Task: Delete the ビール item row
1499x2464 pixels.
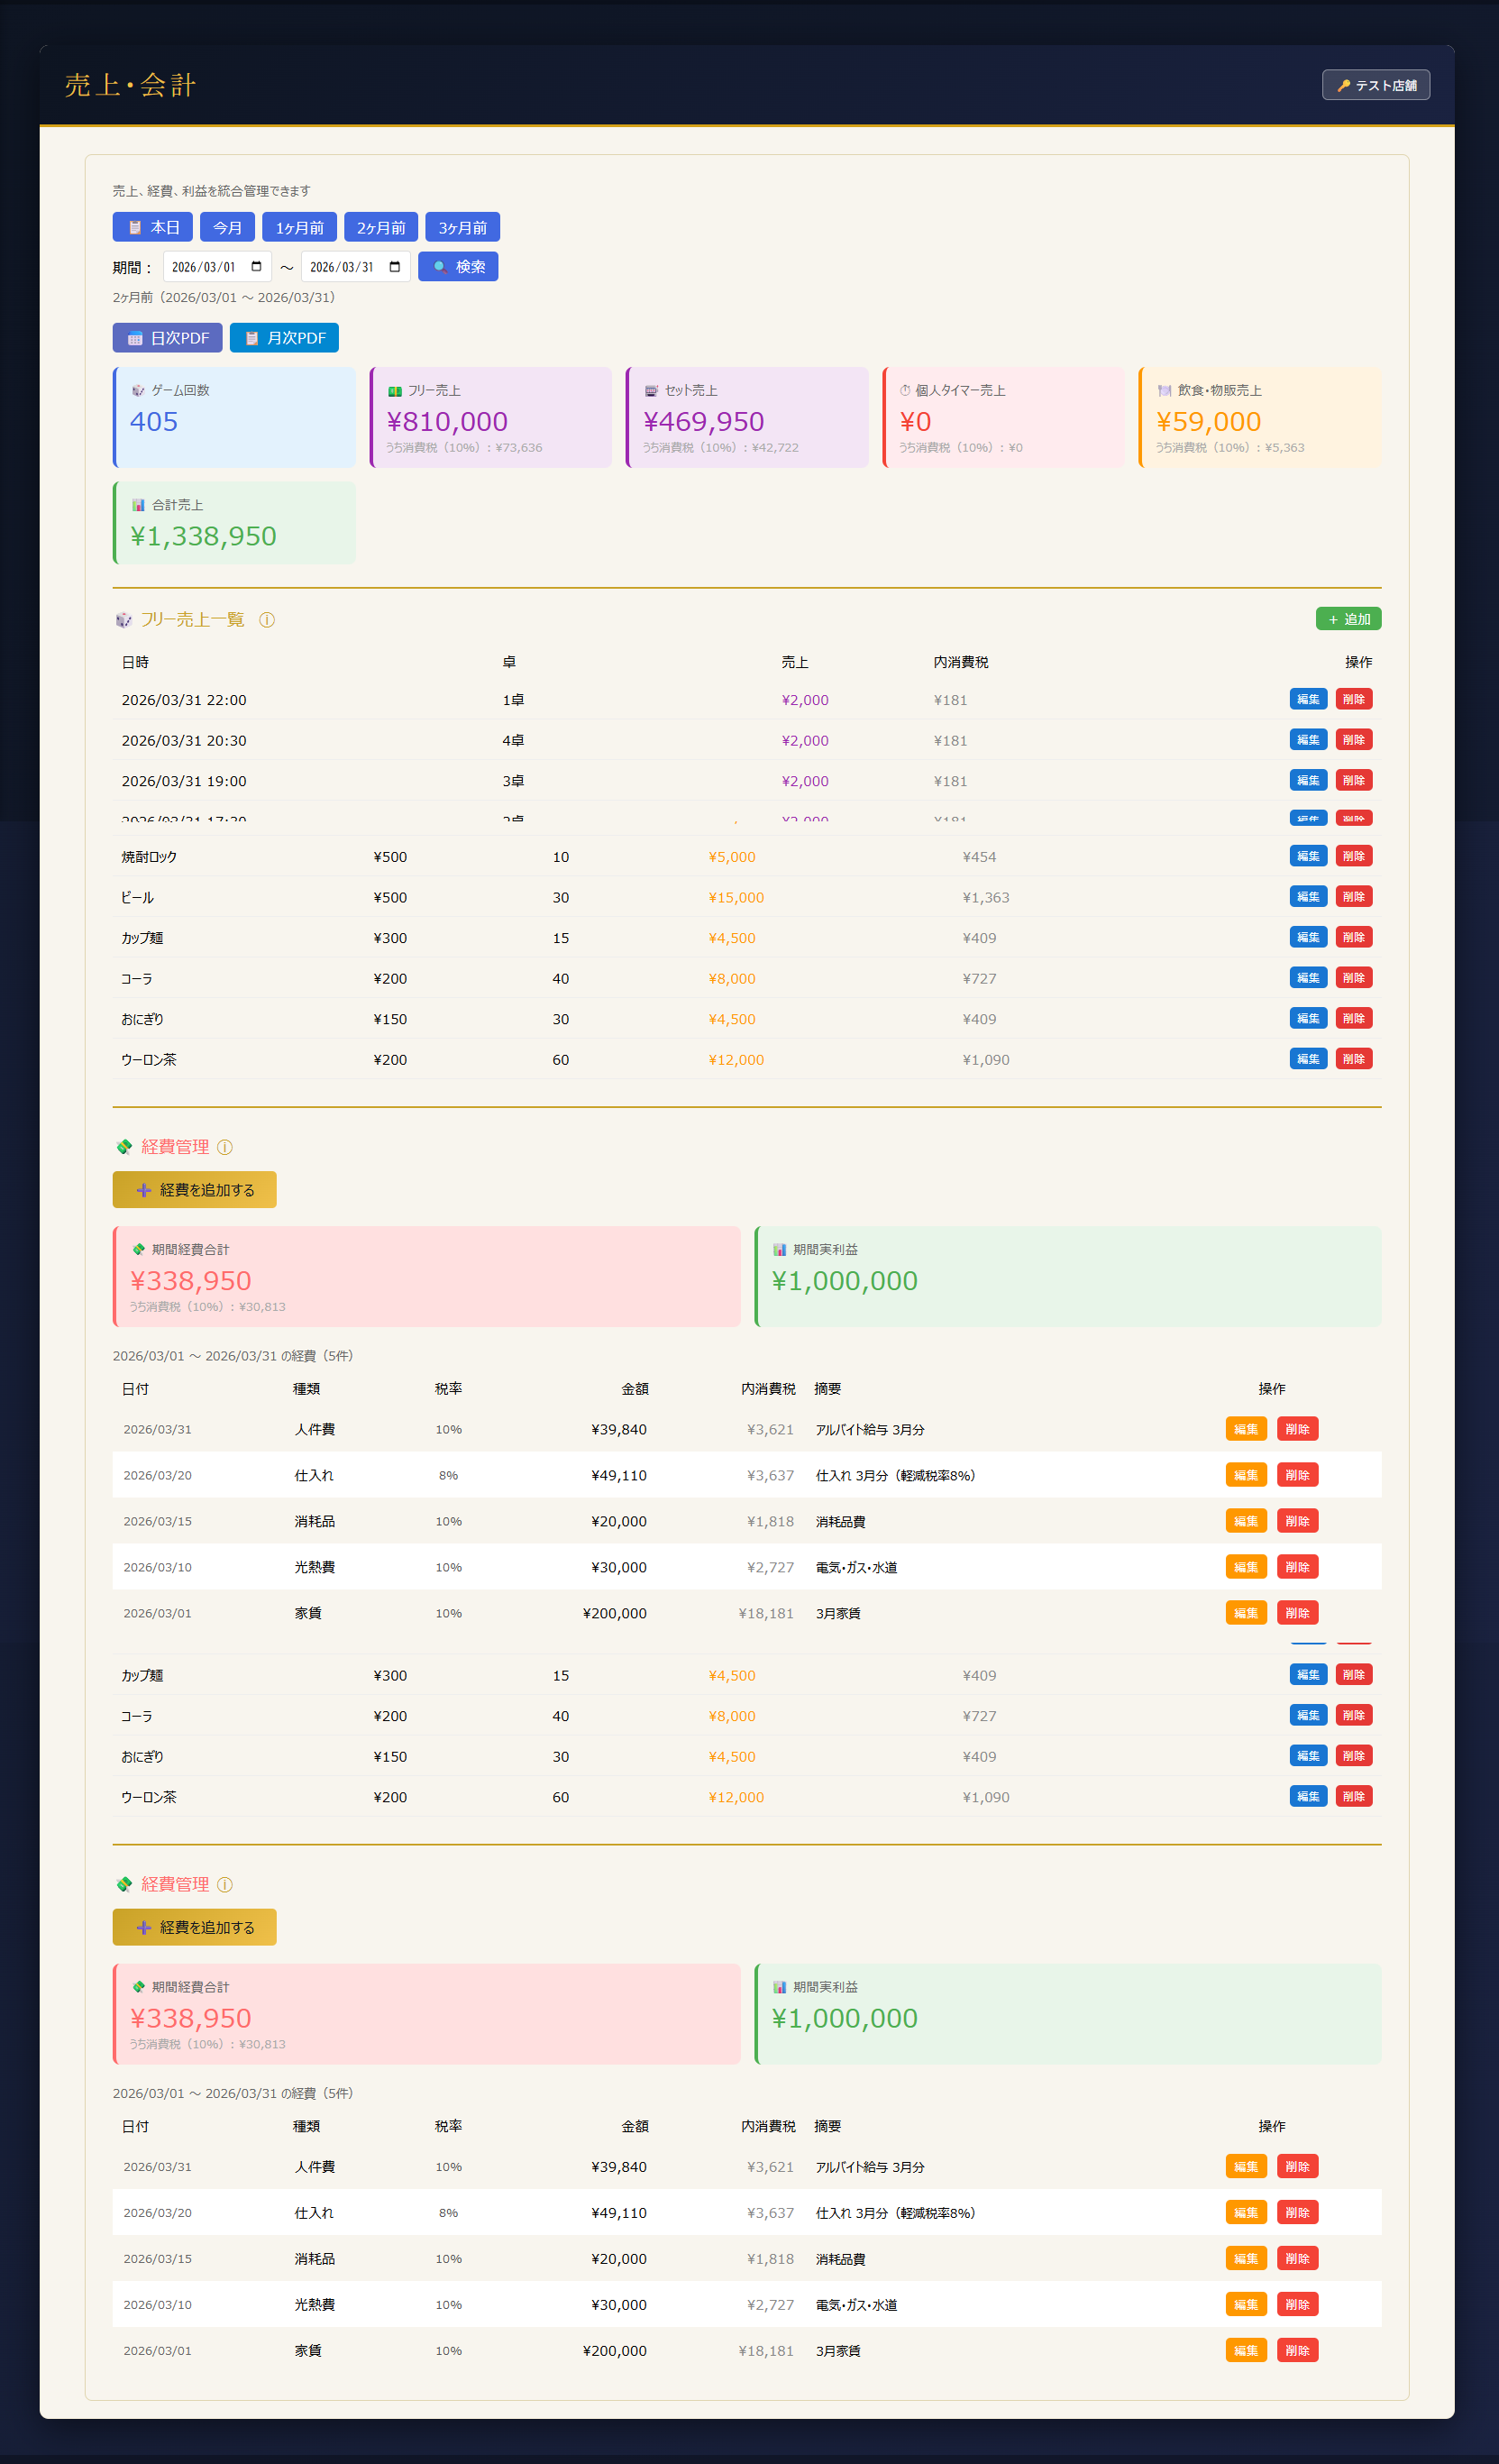Action: tap(1353, 897)
